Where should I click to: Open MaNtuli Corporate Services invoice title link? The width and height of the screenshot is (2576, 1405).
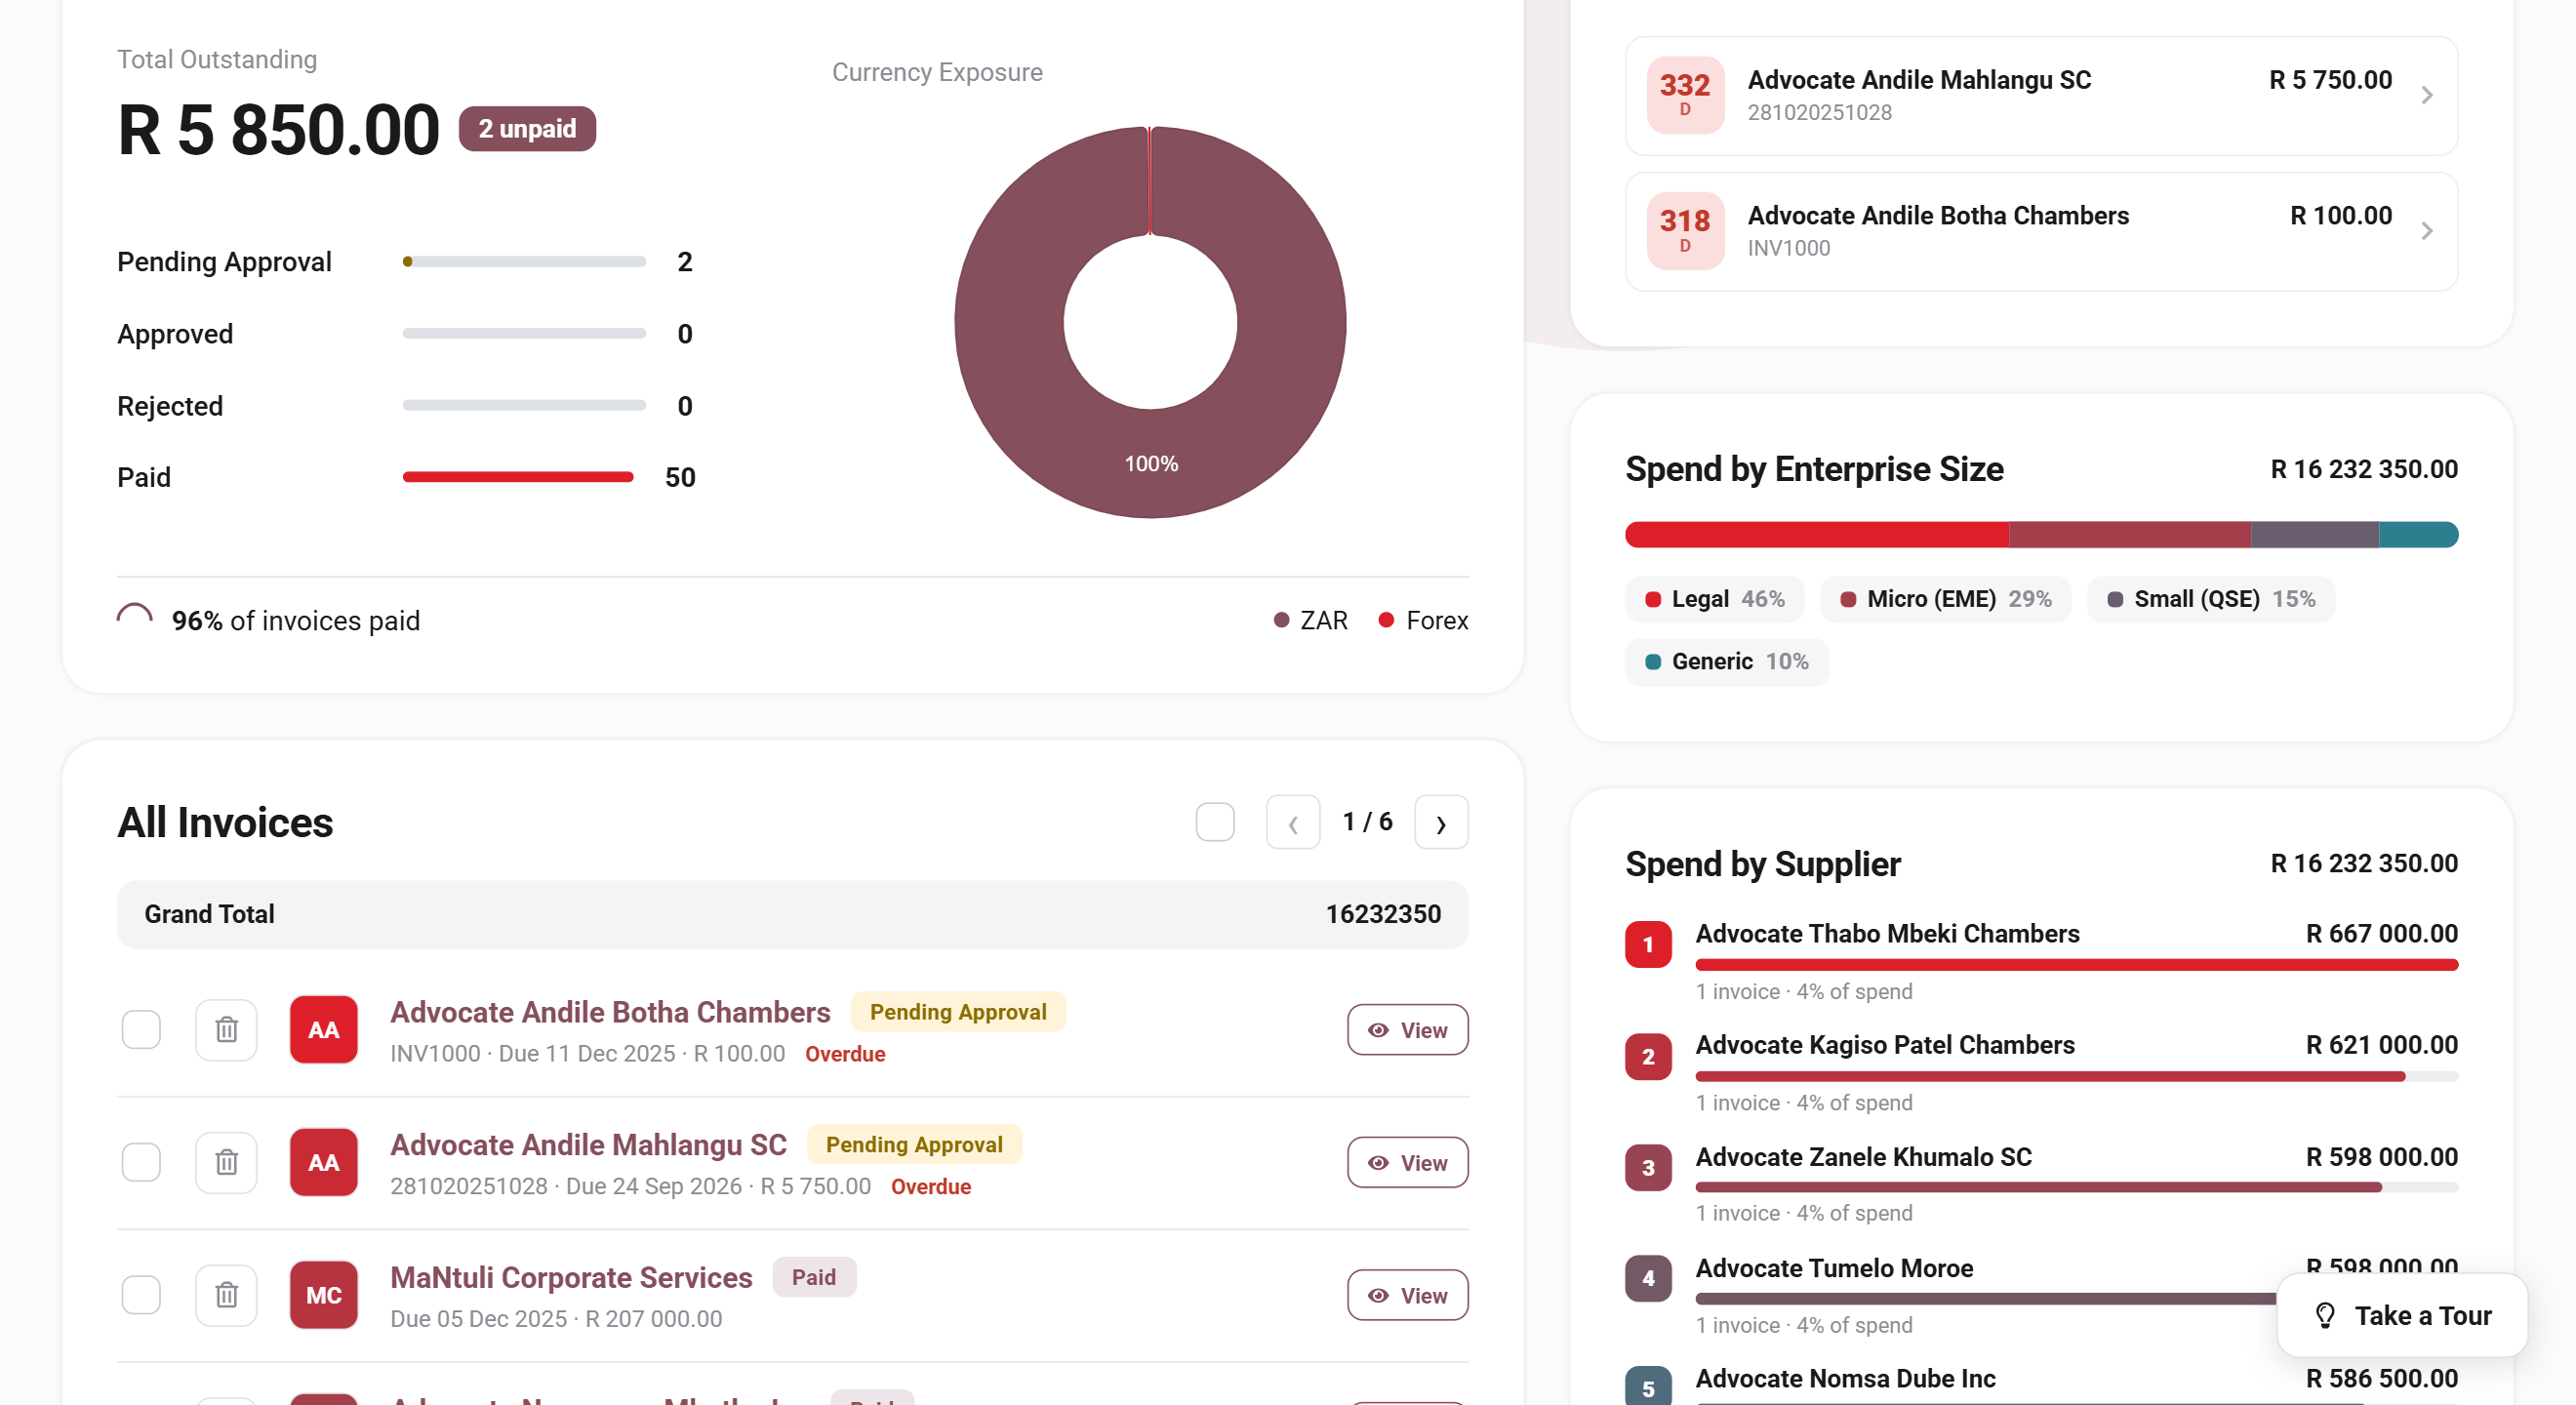coord(571,1277)
